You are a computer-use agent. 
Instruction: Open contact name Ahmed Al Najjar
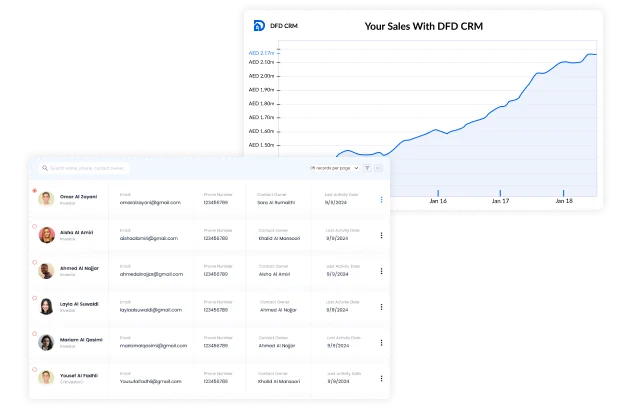pos(79,268)
